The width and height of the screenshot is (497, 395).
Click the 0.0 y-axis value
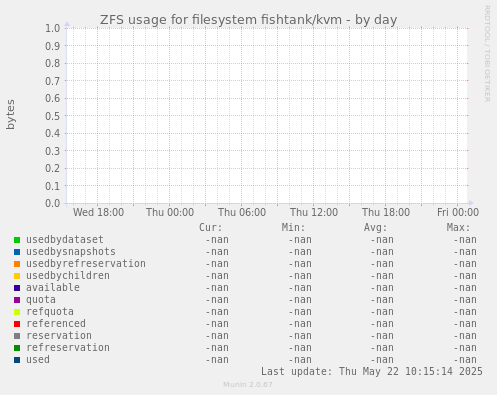tap(53, 203)
